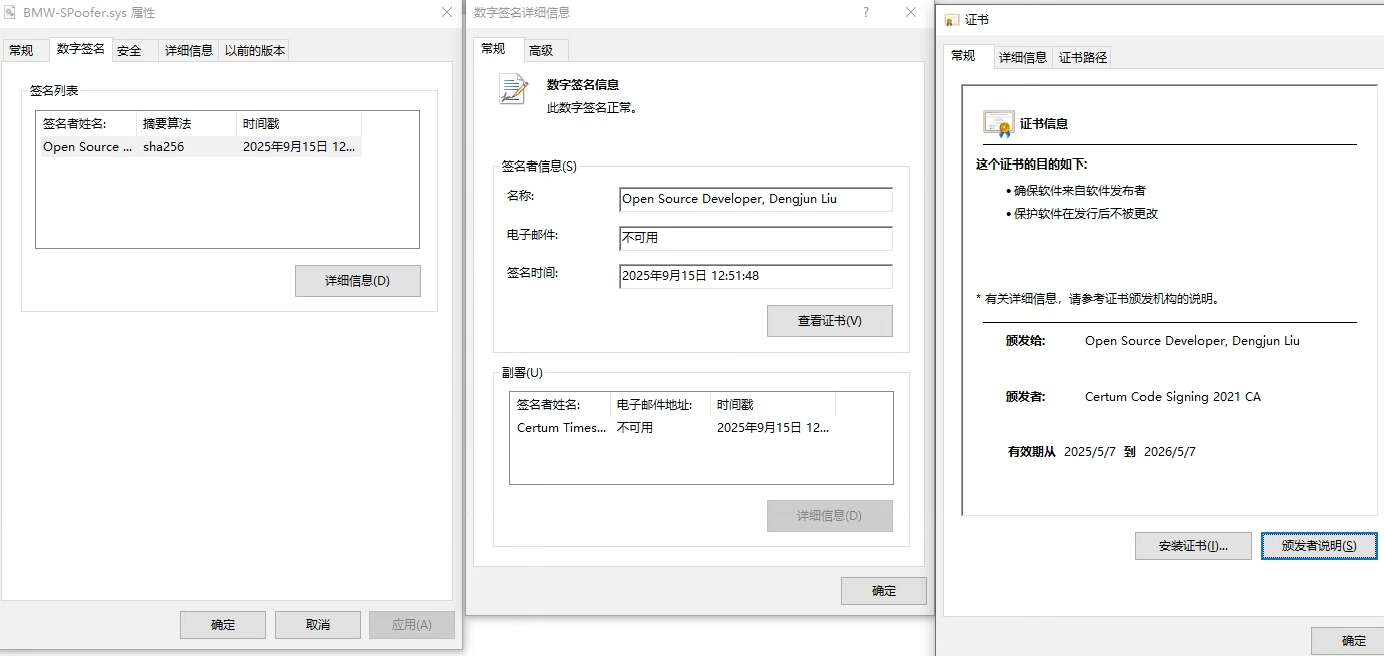The width and height of the screenshot is (1384, 656).
Task: Click the 电子邮件 field showing 不可用
Action: click(756, 238)
